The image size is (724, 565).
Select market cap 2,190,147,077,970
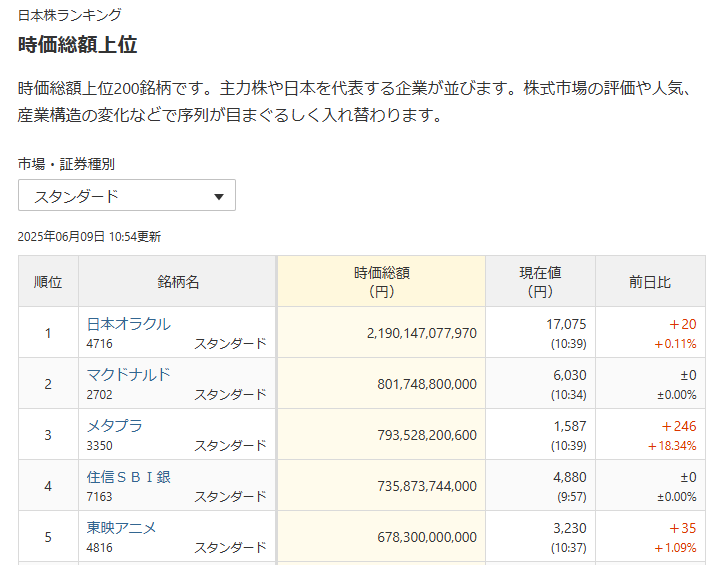click(422, 333)
